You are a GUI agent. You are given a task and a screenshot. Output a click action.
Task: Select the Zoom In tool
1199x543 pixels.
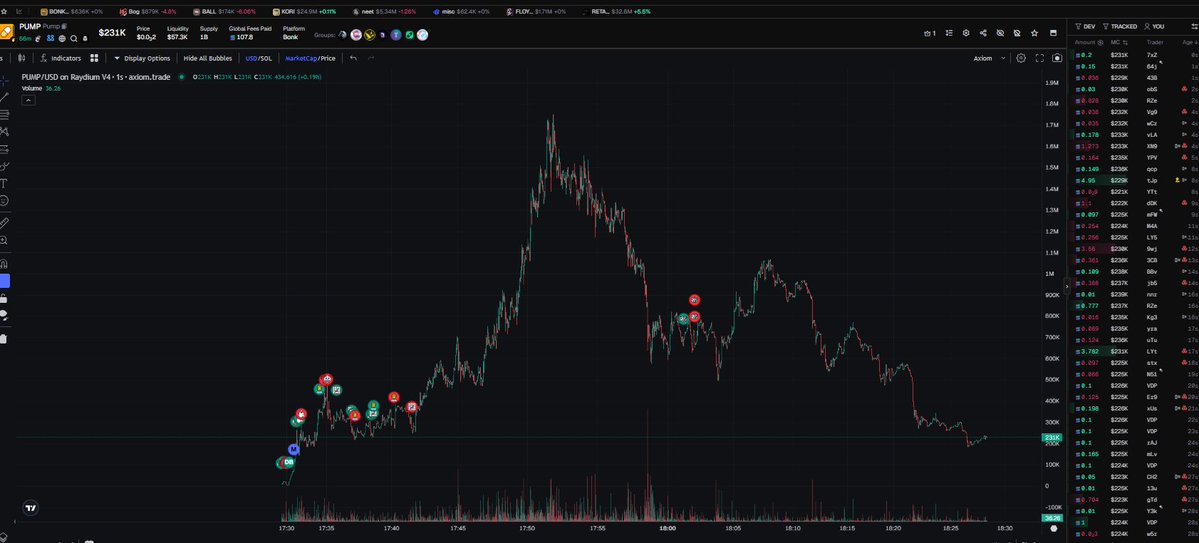click(x=4, y=240)
